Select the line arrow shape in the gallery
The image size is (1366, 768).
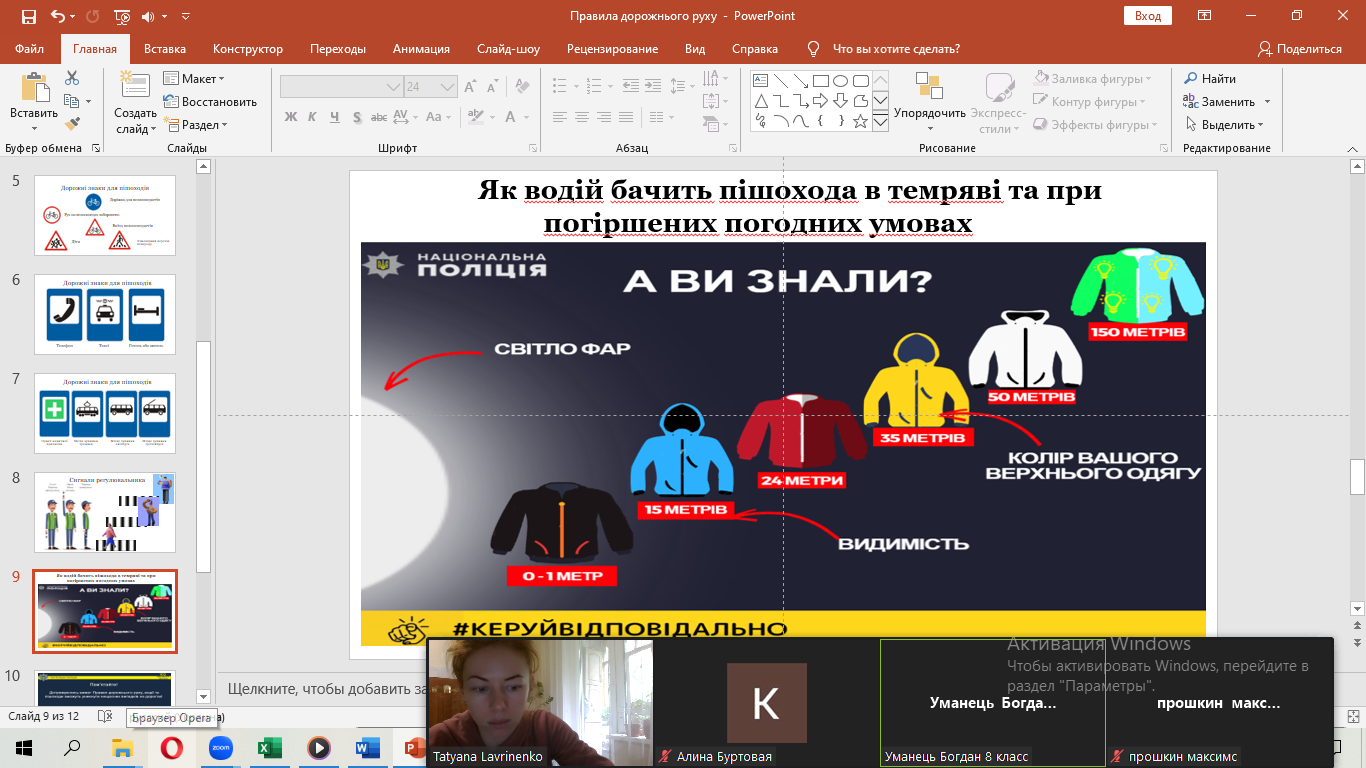[800, 81]
